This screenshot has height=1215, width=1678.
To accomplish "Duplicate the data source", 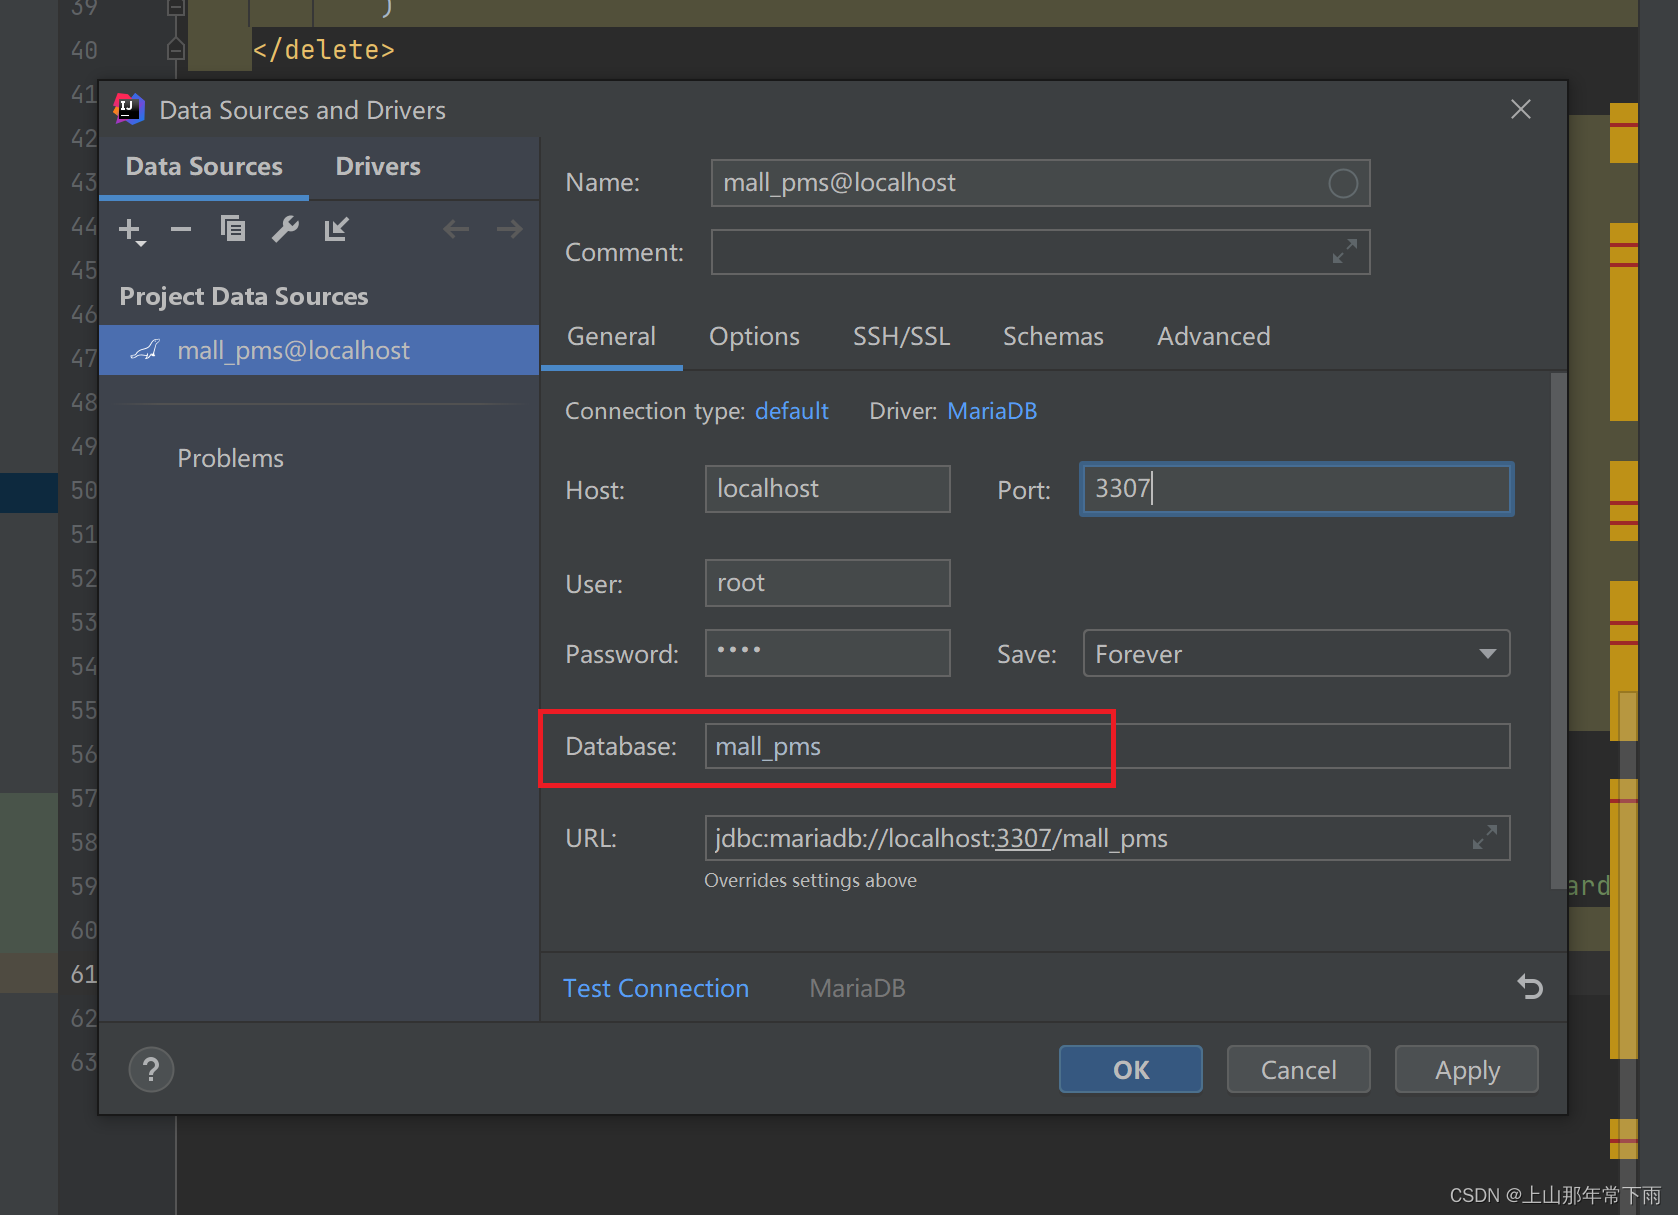I will click(233, 229).
